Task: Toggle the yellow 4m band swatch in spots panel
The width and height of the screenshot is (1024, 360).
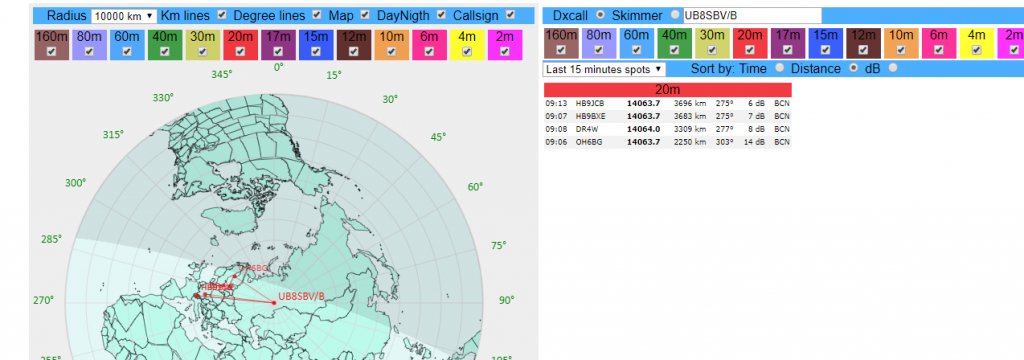Action: coord(977,43)
